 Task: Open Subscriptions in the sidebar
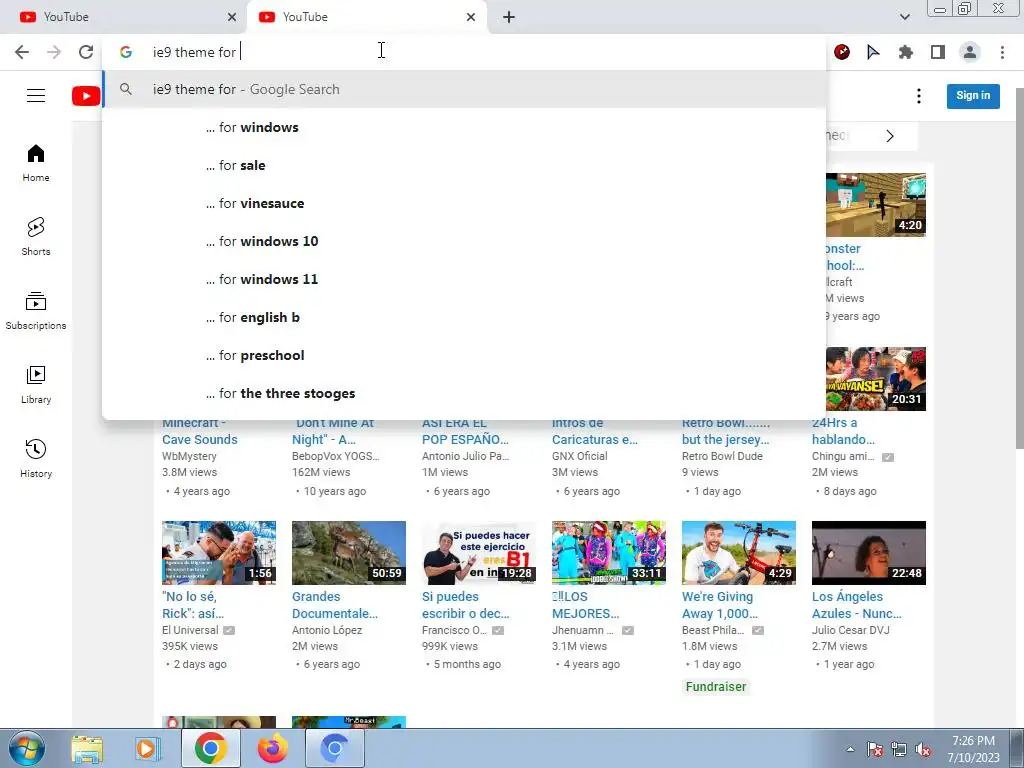[x=36, y=311]
